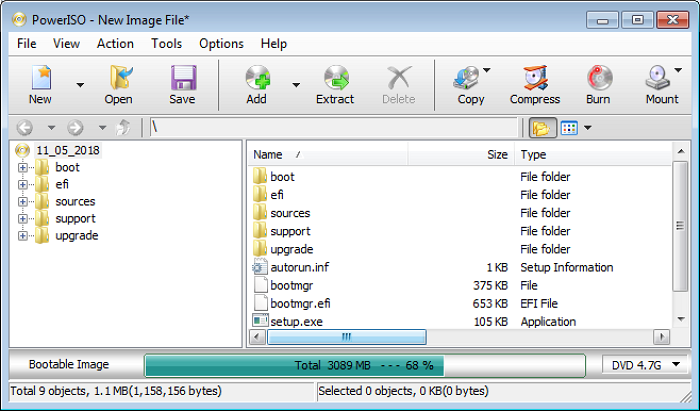Click the vertical scrollbar thumb
Image resolution: width=700 pixels, height=411 pixels.
tap(680, 226)
